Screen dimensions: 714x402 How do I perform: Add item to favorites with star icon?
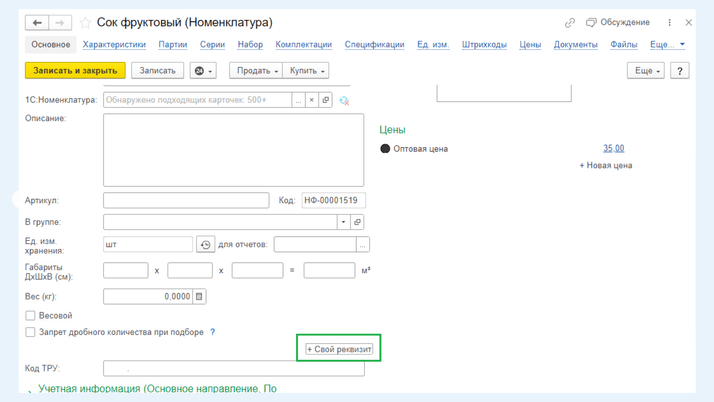[x=85, y=22]
